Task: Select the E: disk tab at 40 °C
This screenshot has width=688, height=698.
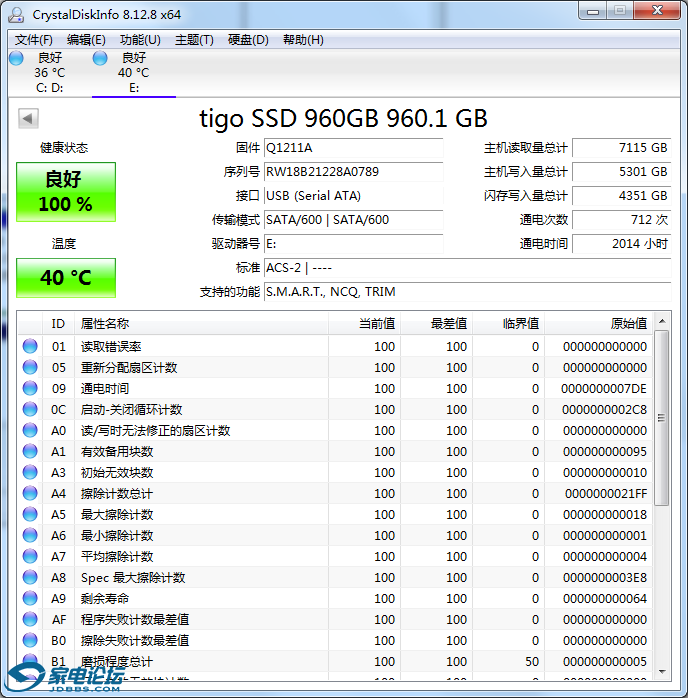Action: click(134, 73)
